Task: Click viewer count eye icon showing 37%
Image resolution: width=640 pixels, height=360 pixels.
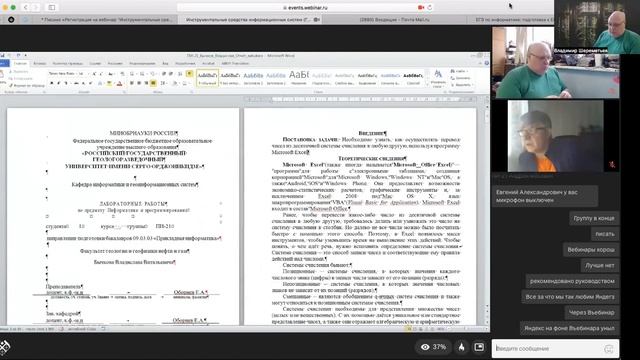Action: click(425, 347)
